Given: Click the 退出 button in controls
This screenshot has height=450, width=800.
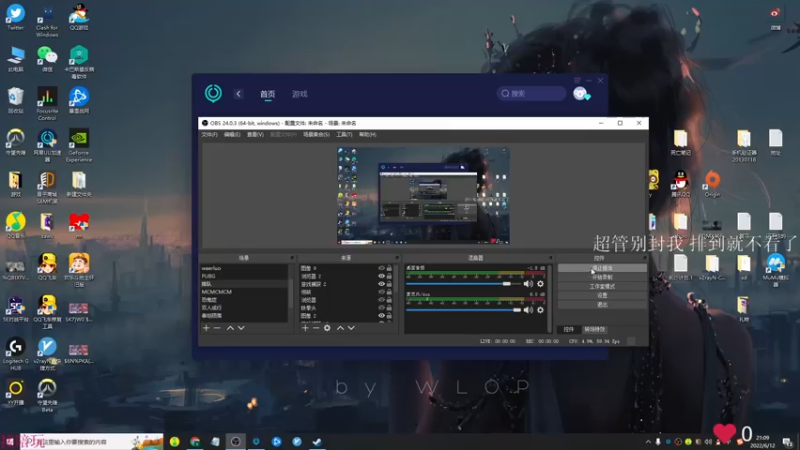Looking at the screenshot, I should pos(602,305).
